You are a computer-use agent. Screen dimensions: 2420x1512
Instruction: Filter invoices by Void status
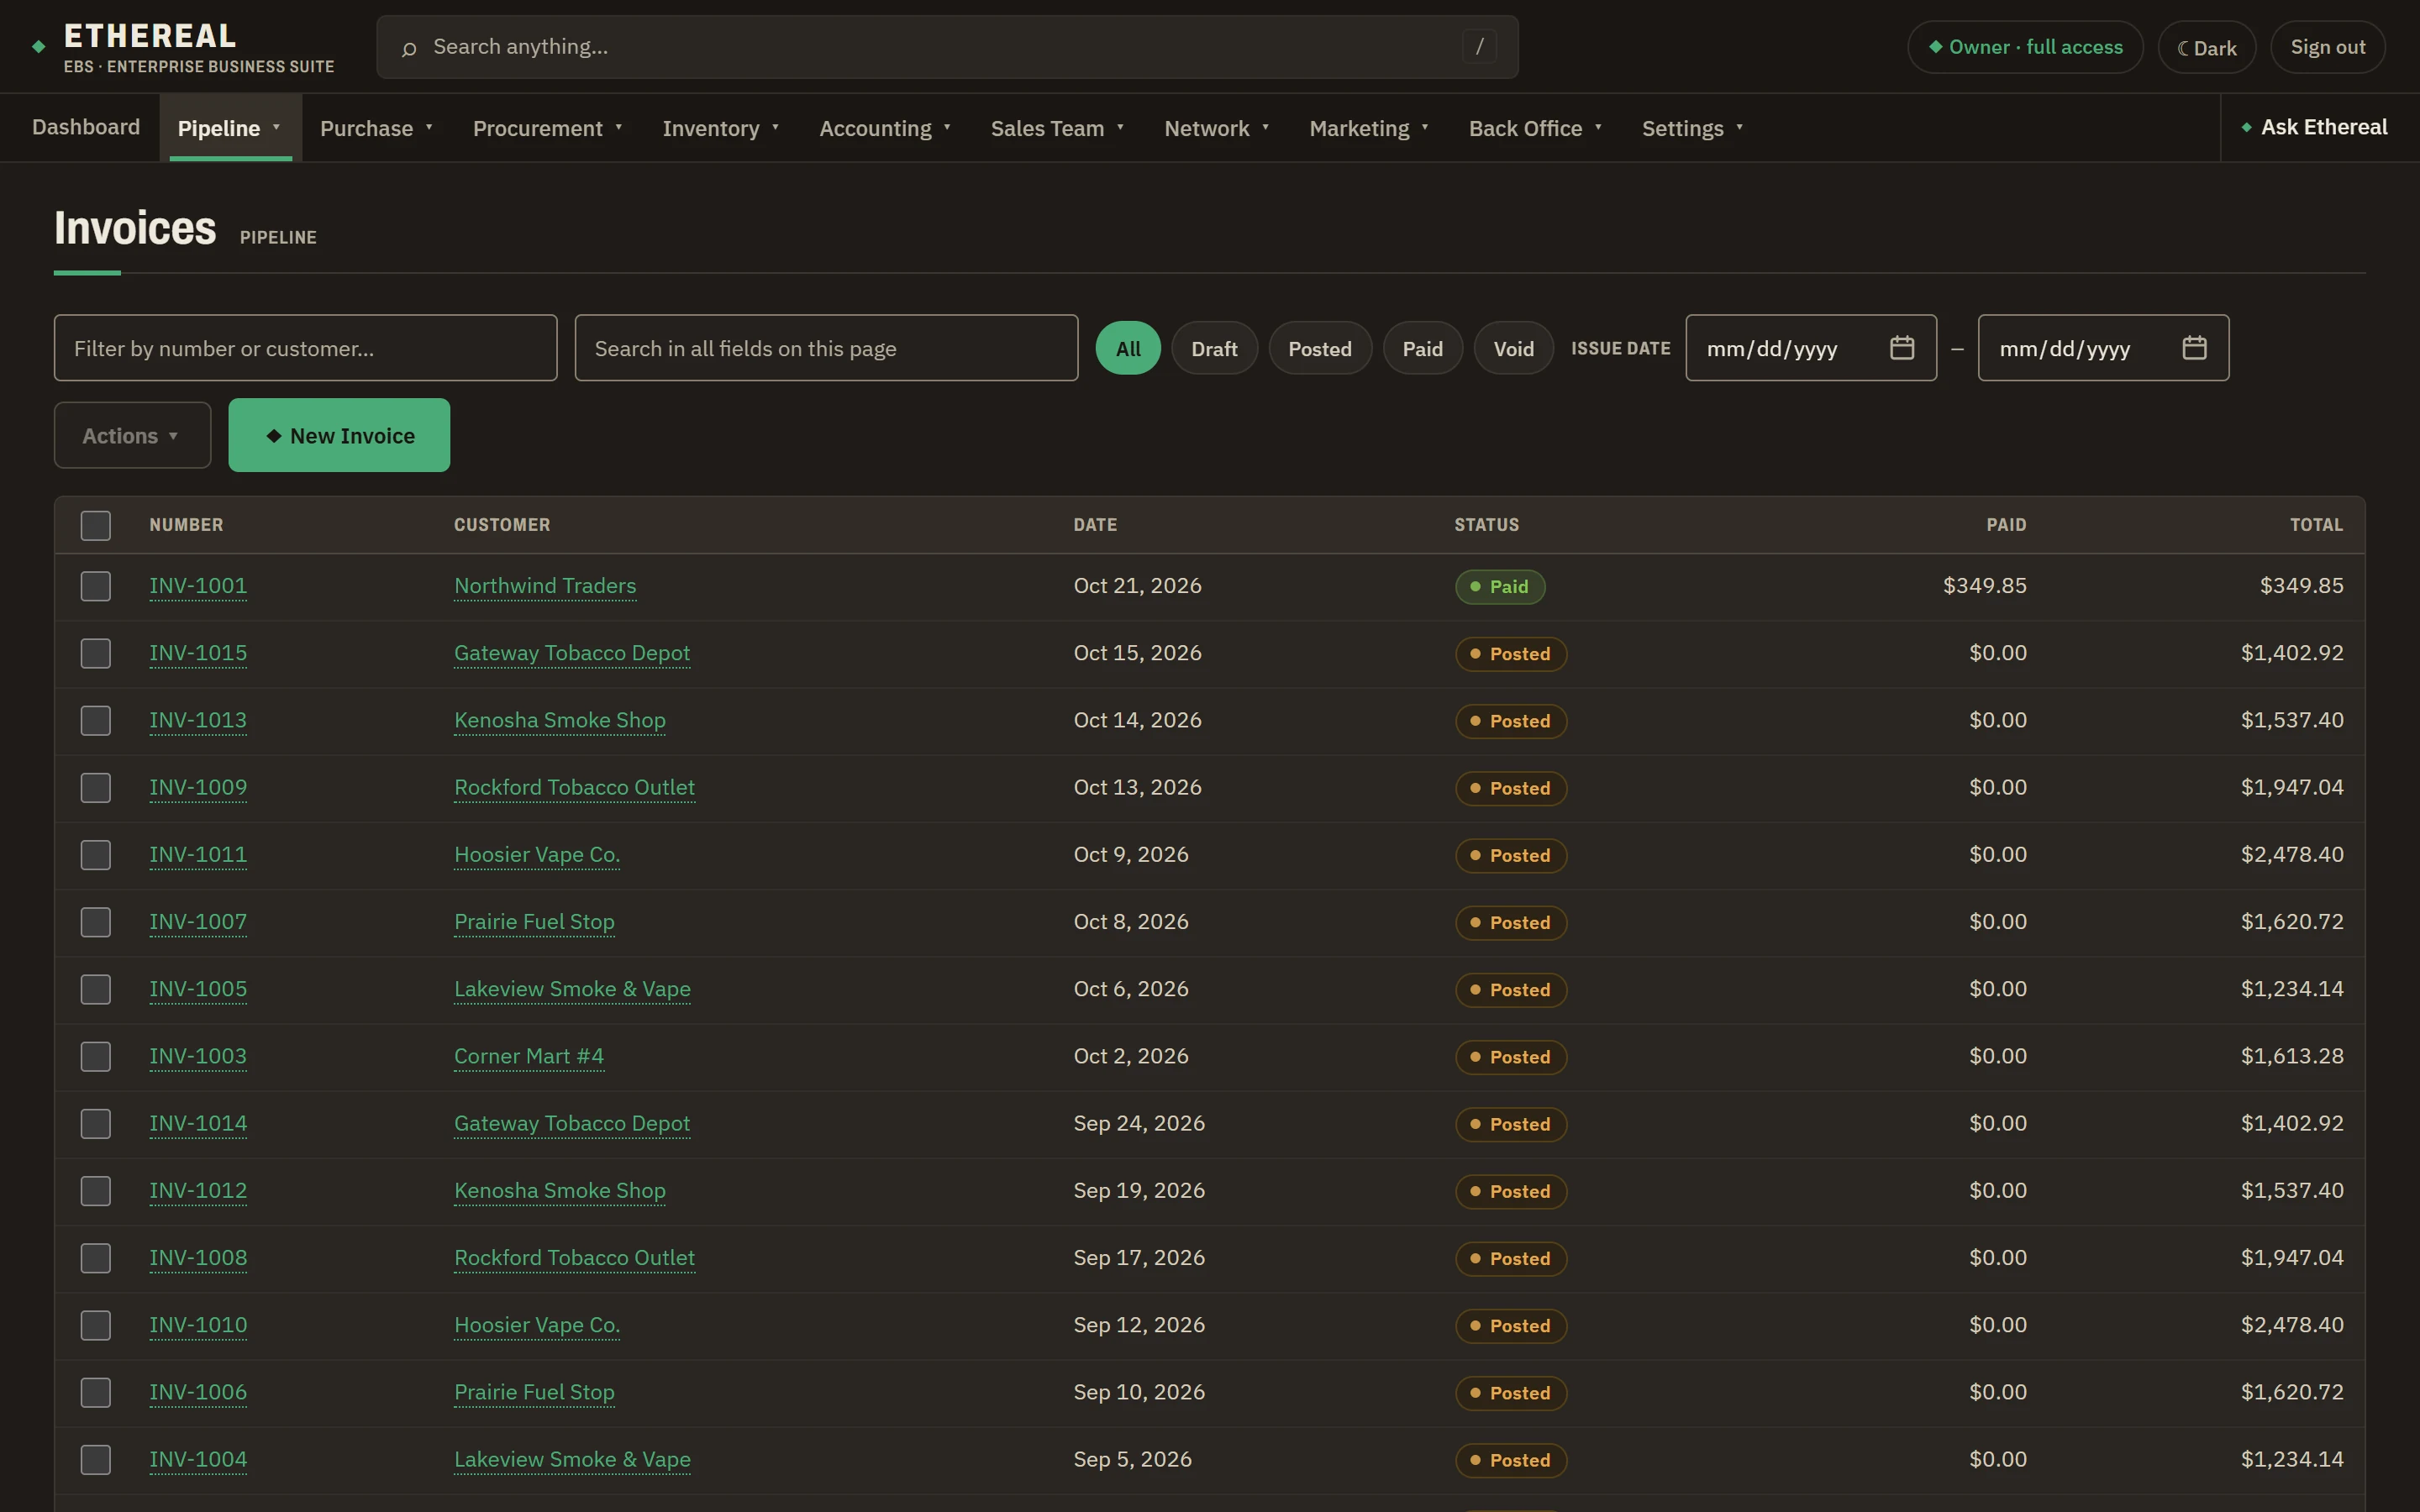[1513, 348]
